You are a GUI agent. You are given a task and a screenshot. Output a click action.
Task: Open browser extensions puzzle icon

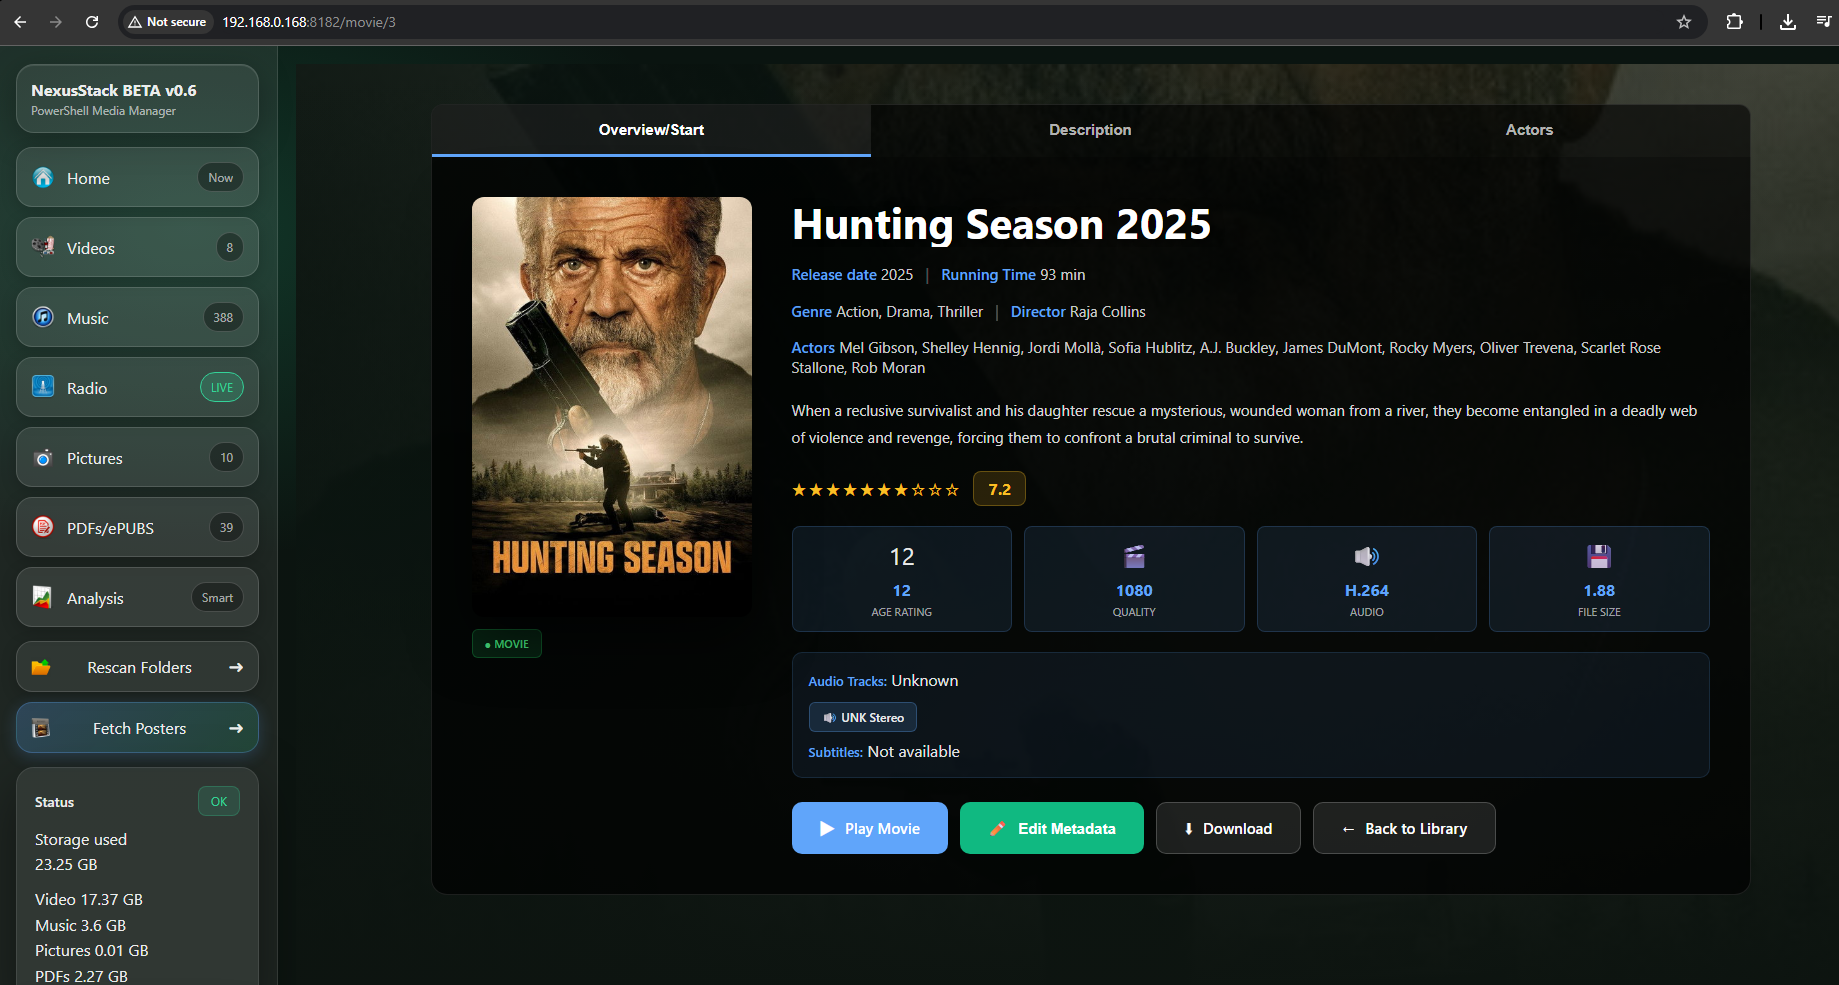1734,22
